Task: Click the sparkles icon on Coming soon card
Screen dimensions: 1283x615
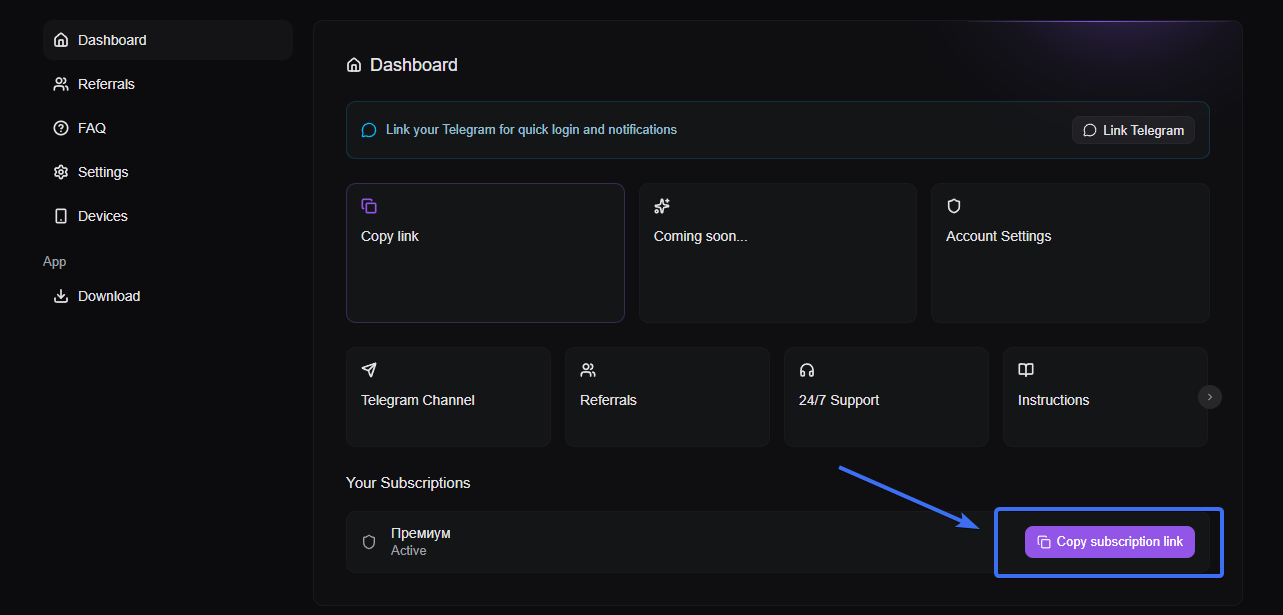Action: [x=662, y=206]
